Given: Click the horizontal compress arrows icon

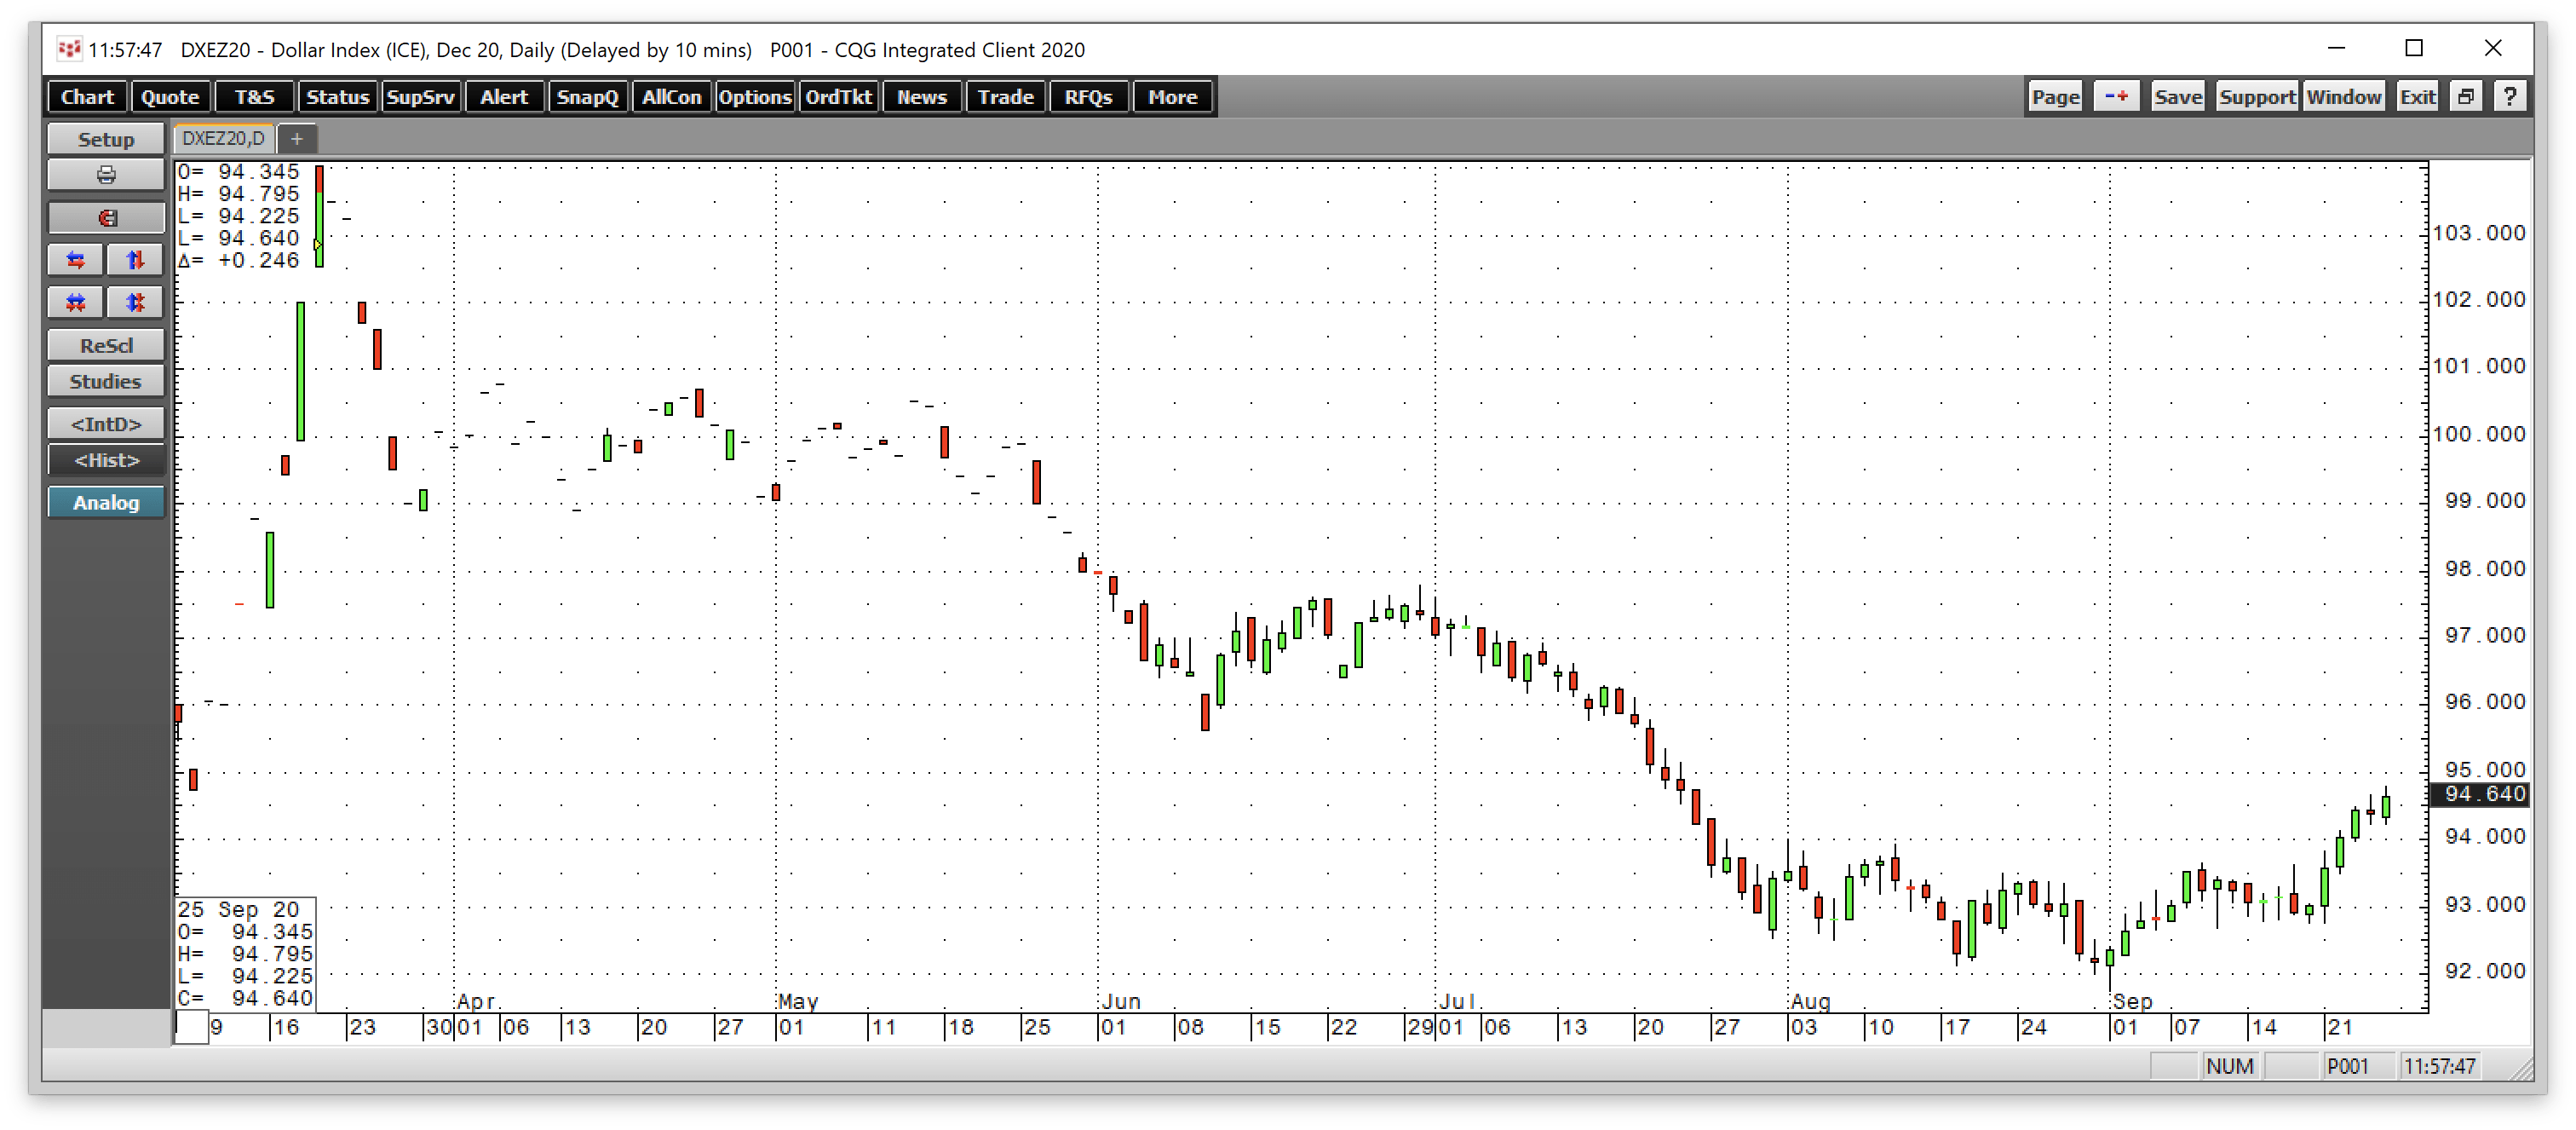Looking at the screenshot, I should tap(76, 302).
